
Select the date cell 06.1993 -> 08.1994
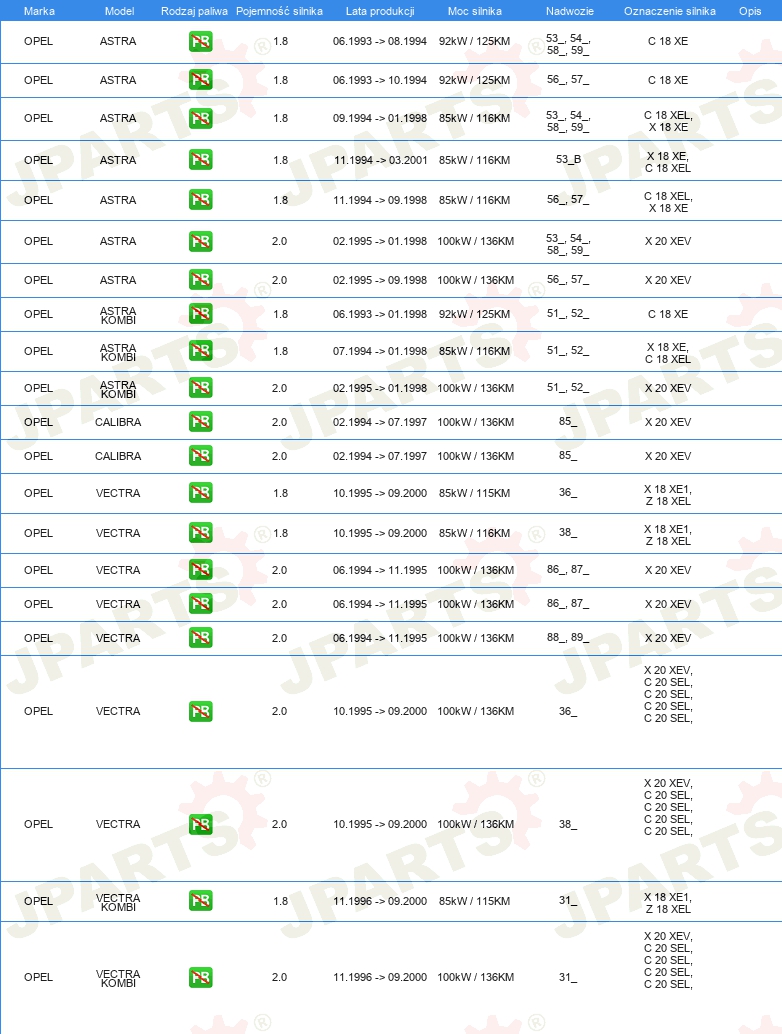tap(380, 42)
